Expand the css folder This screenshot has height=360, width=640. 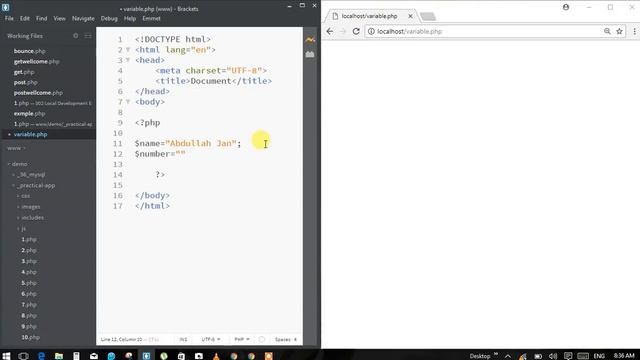[x=18, y=196]
